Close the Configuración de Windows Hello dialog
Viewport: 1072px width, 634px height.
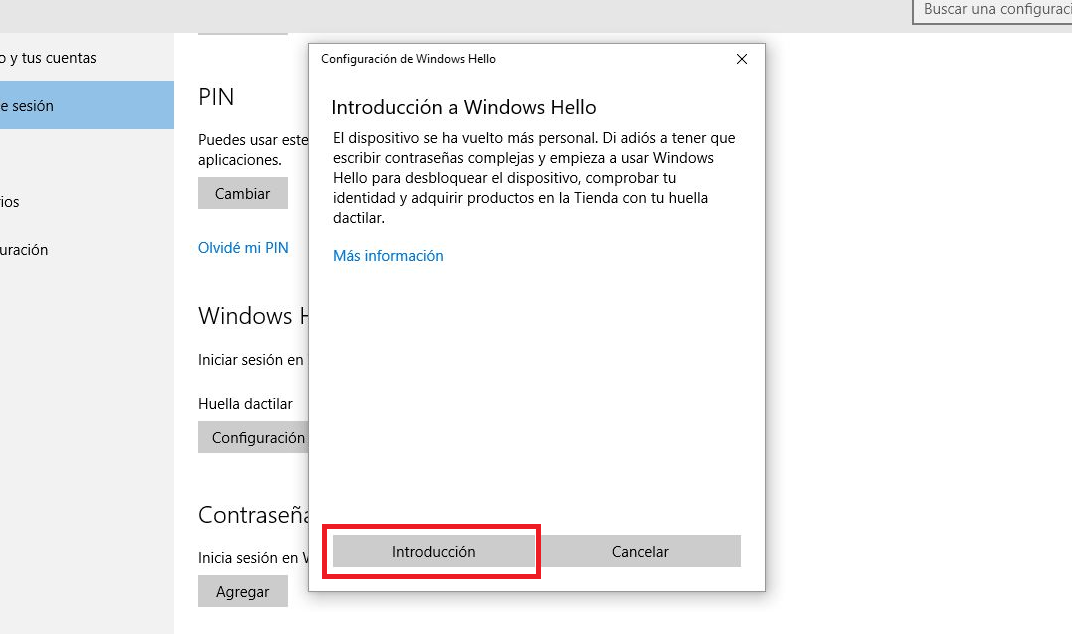742,59
